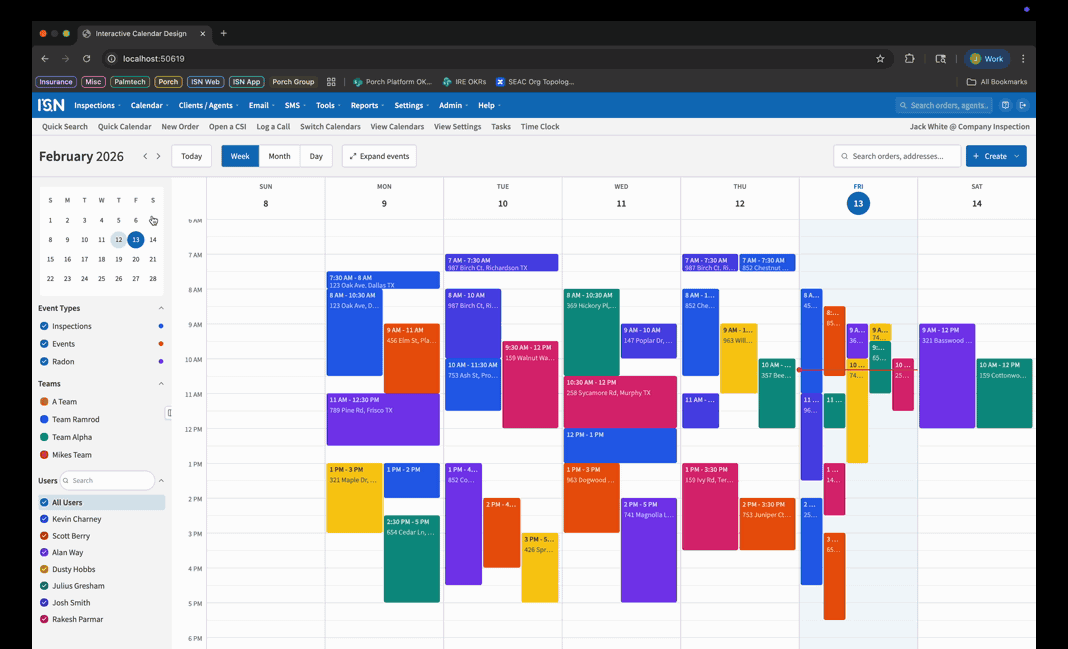Open the Create button dropdown arrow
This screenshot has height=649, width=1068.
(x=1017, y=156)
